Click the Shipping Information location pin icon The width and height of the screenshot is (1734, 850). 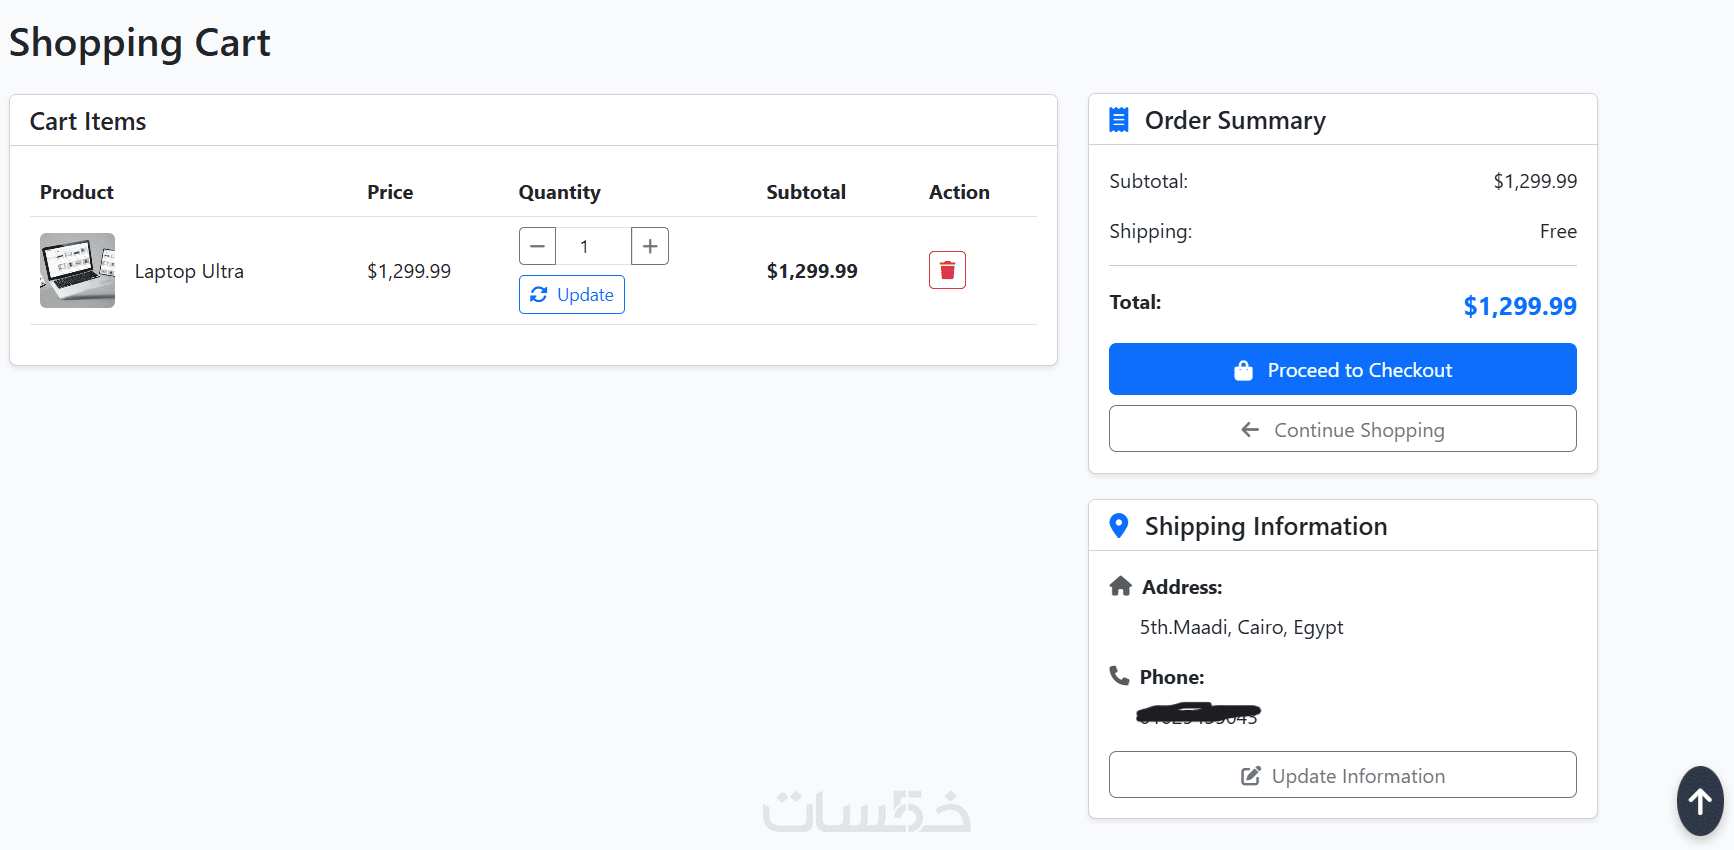click(1119, 526)
